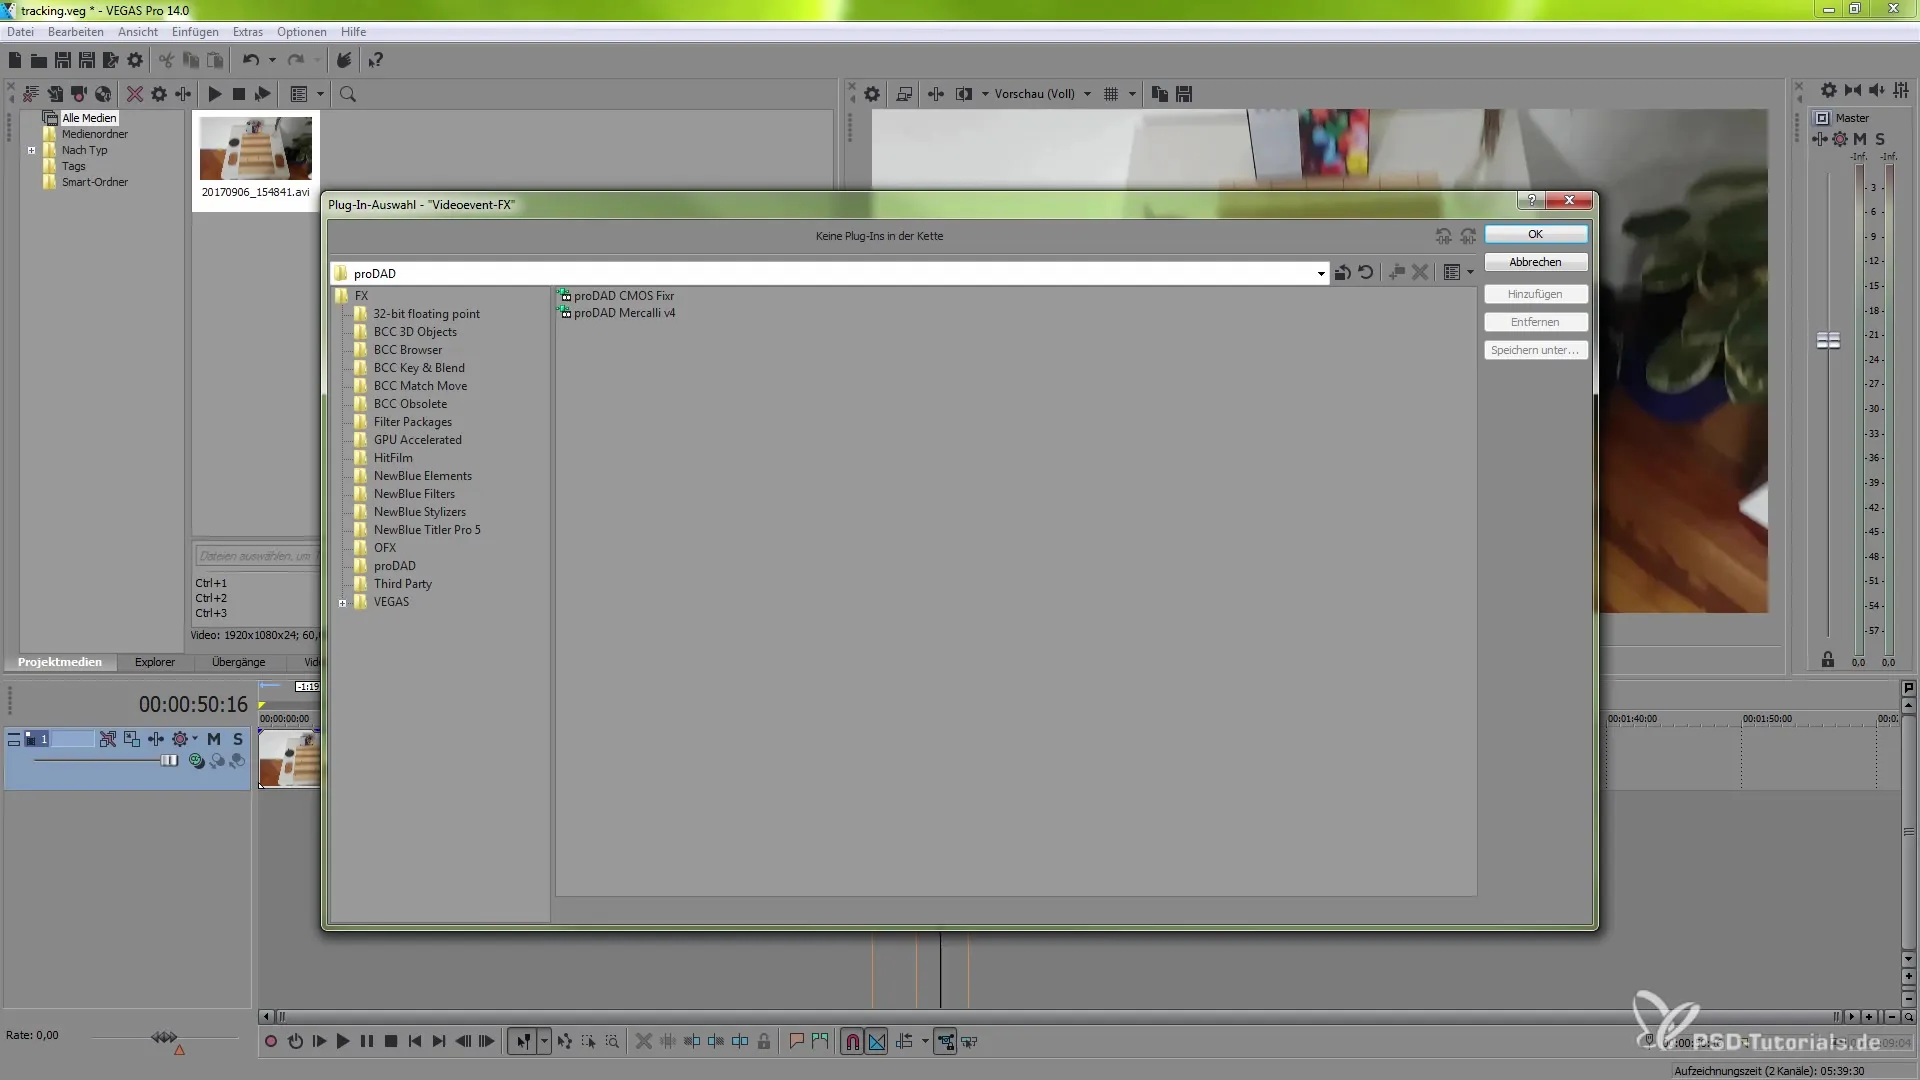The width and height of the screenshot is (1920, 1080).
Task: Click the timeline Play button
Action: point(343,1042)
